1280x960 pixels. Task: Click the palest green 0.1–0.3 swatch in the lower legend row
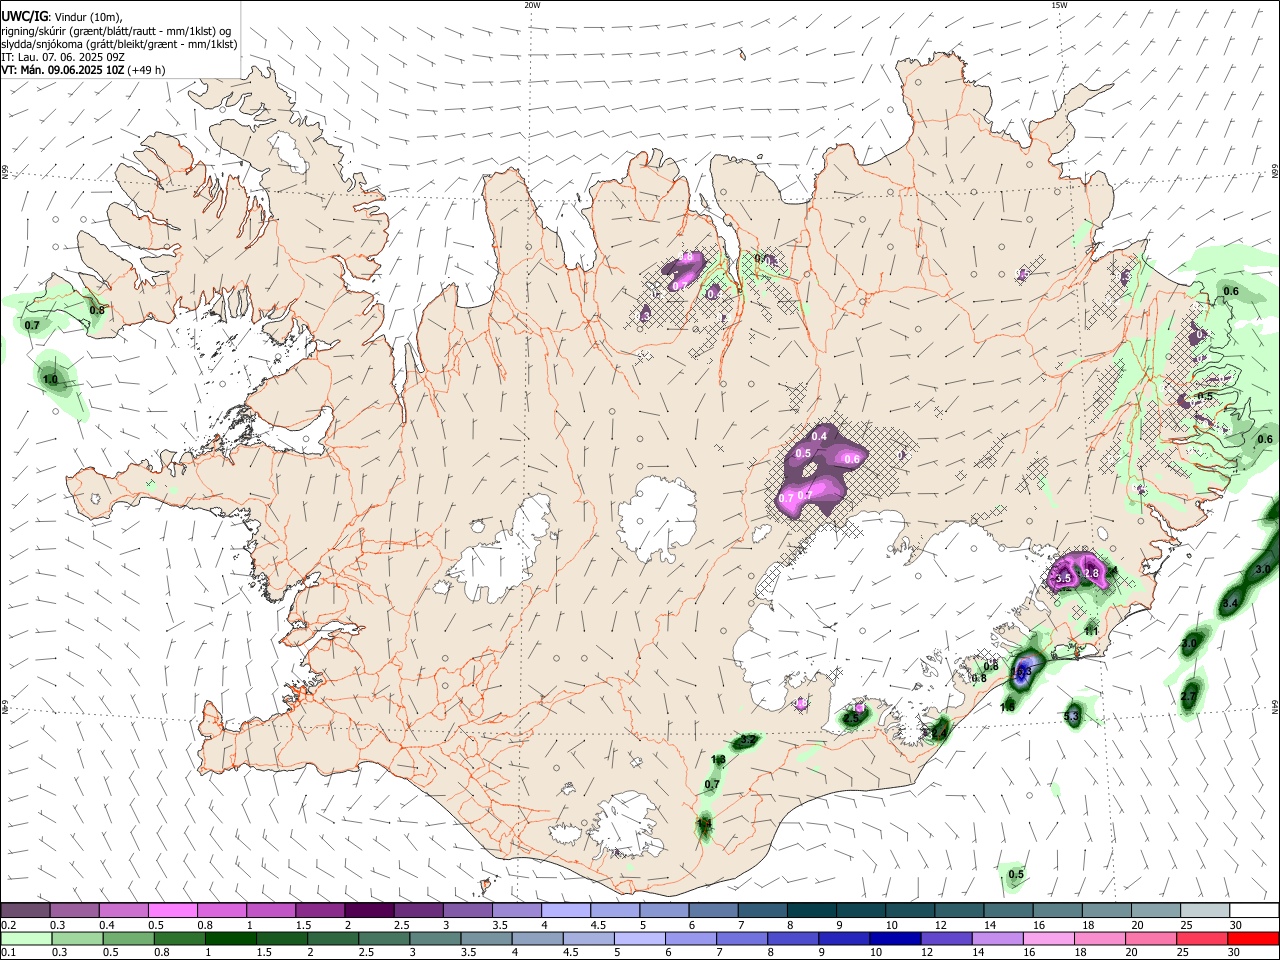click(25, 938)
